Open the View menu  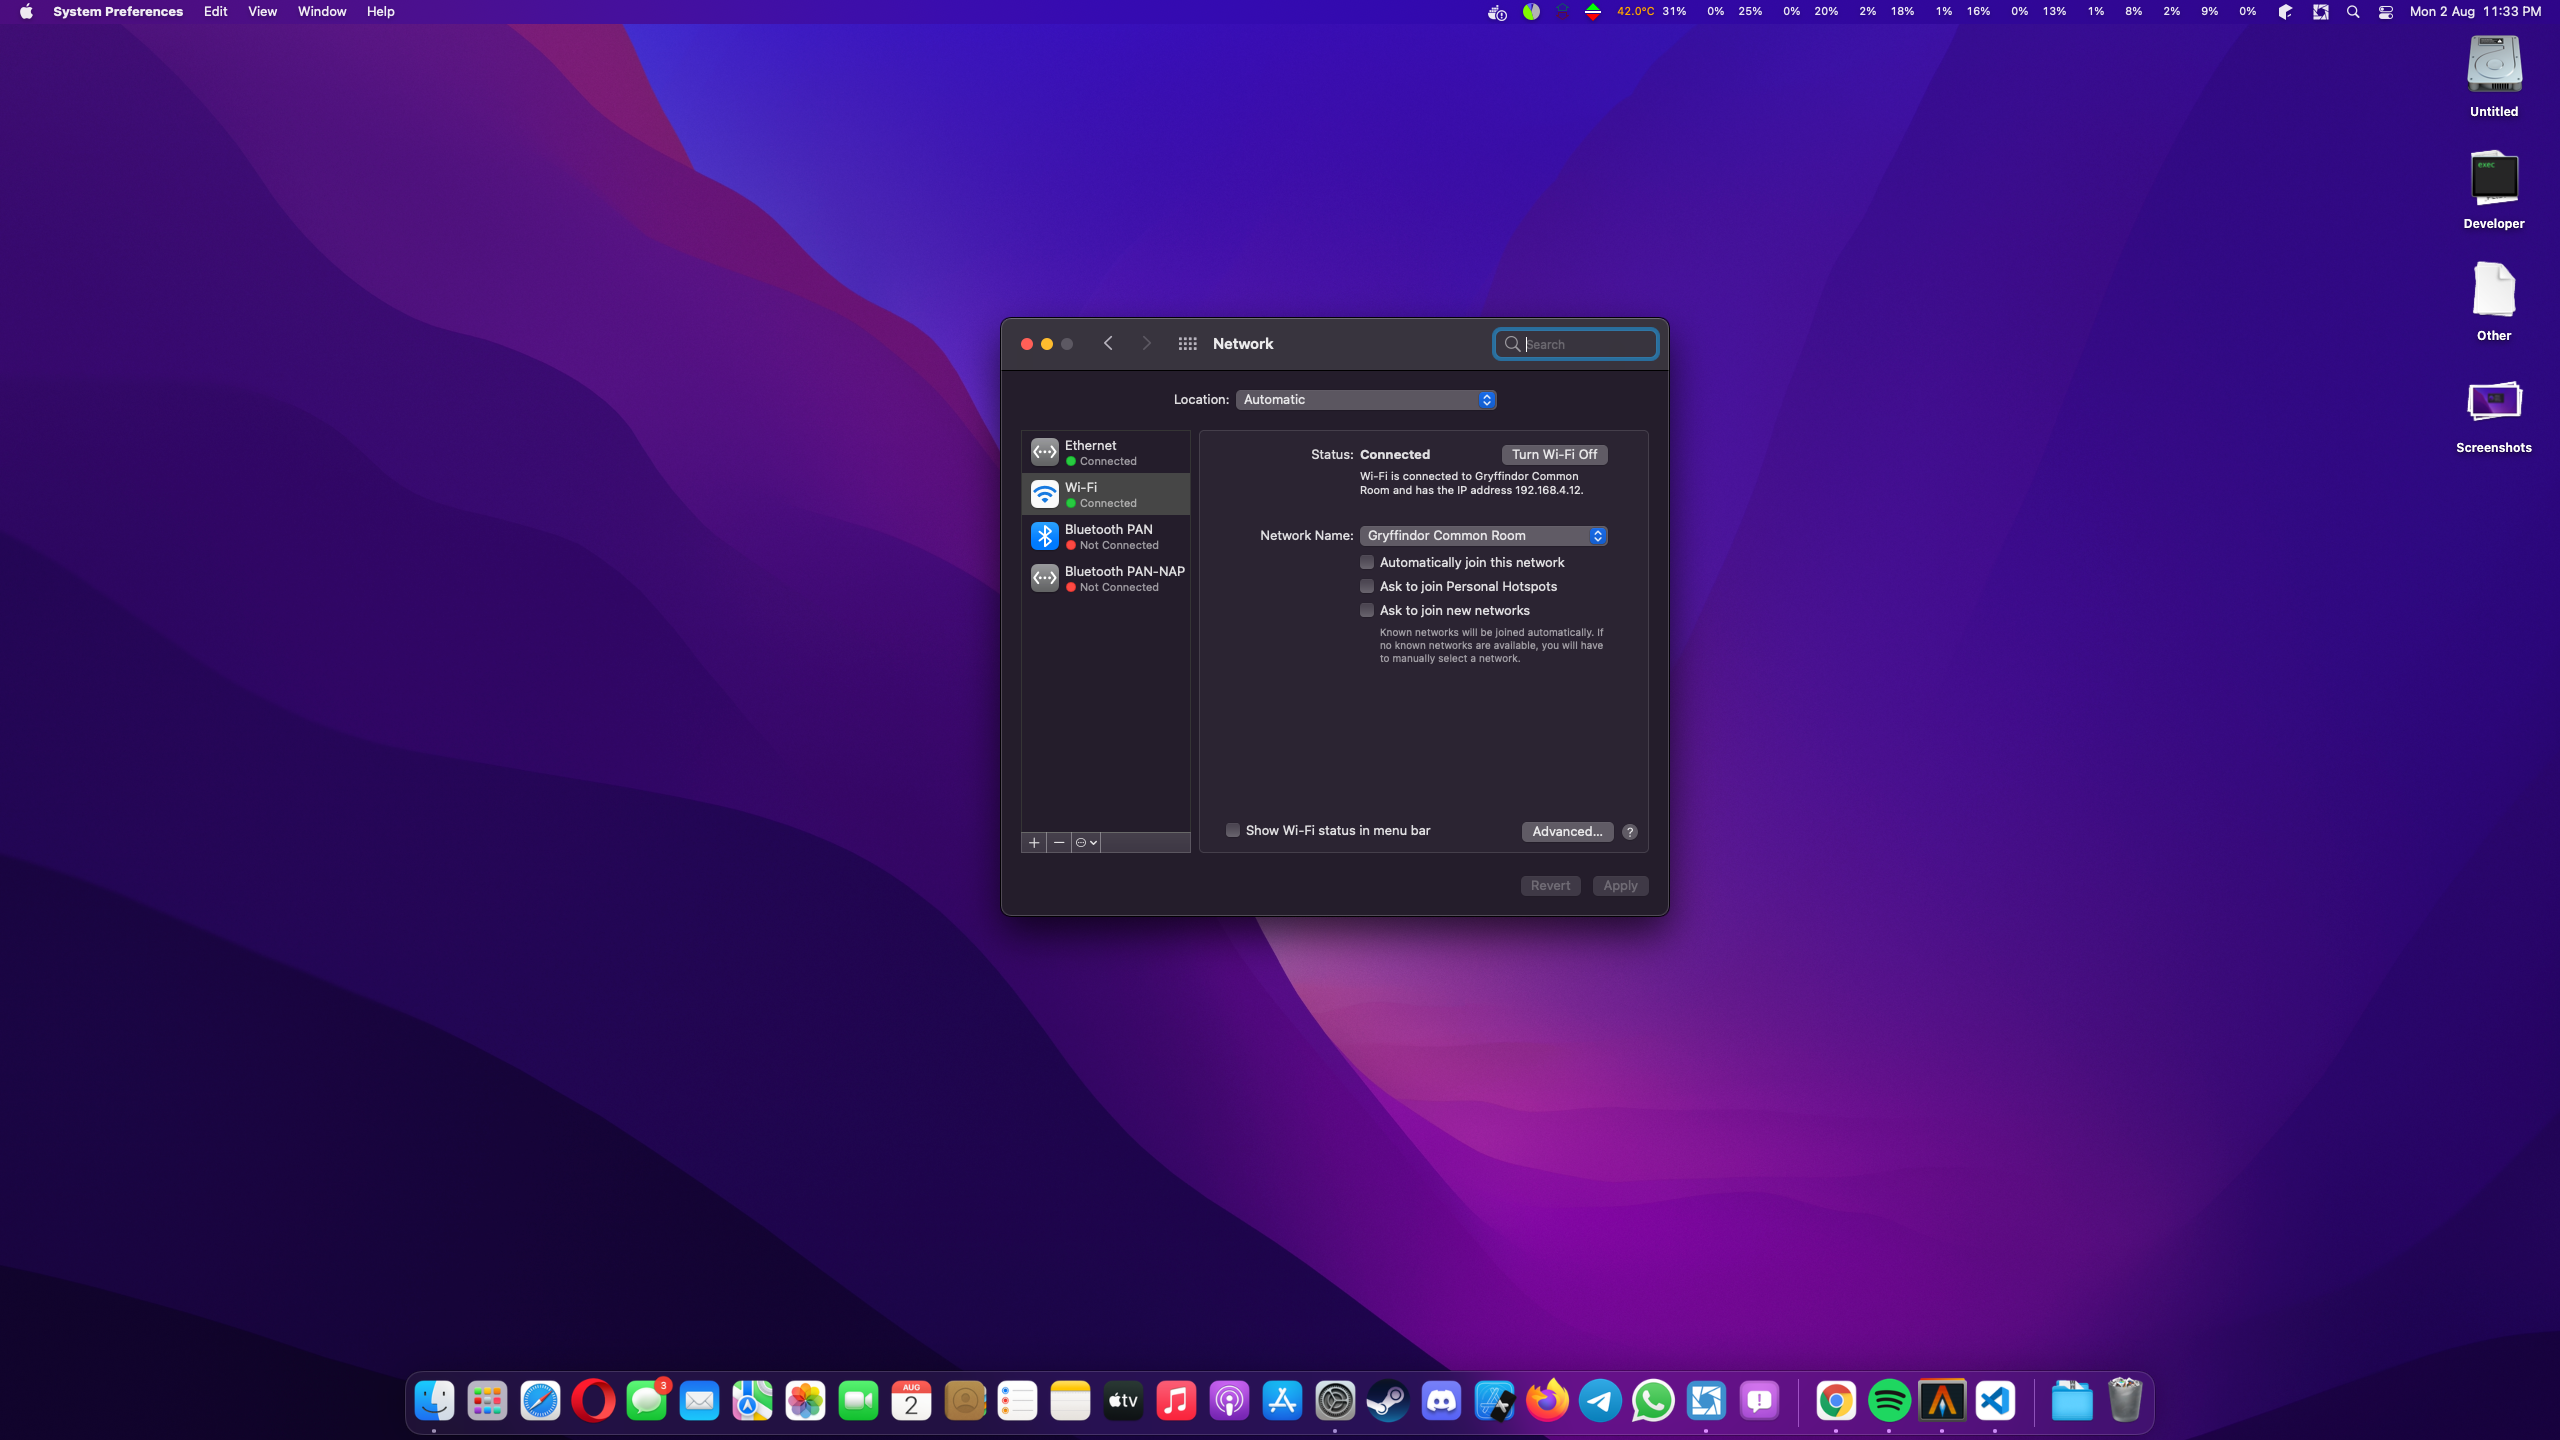coord(262,12)
